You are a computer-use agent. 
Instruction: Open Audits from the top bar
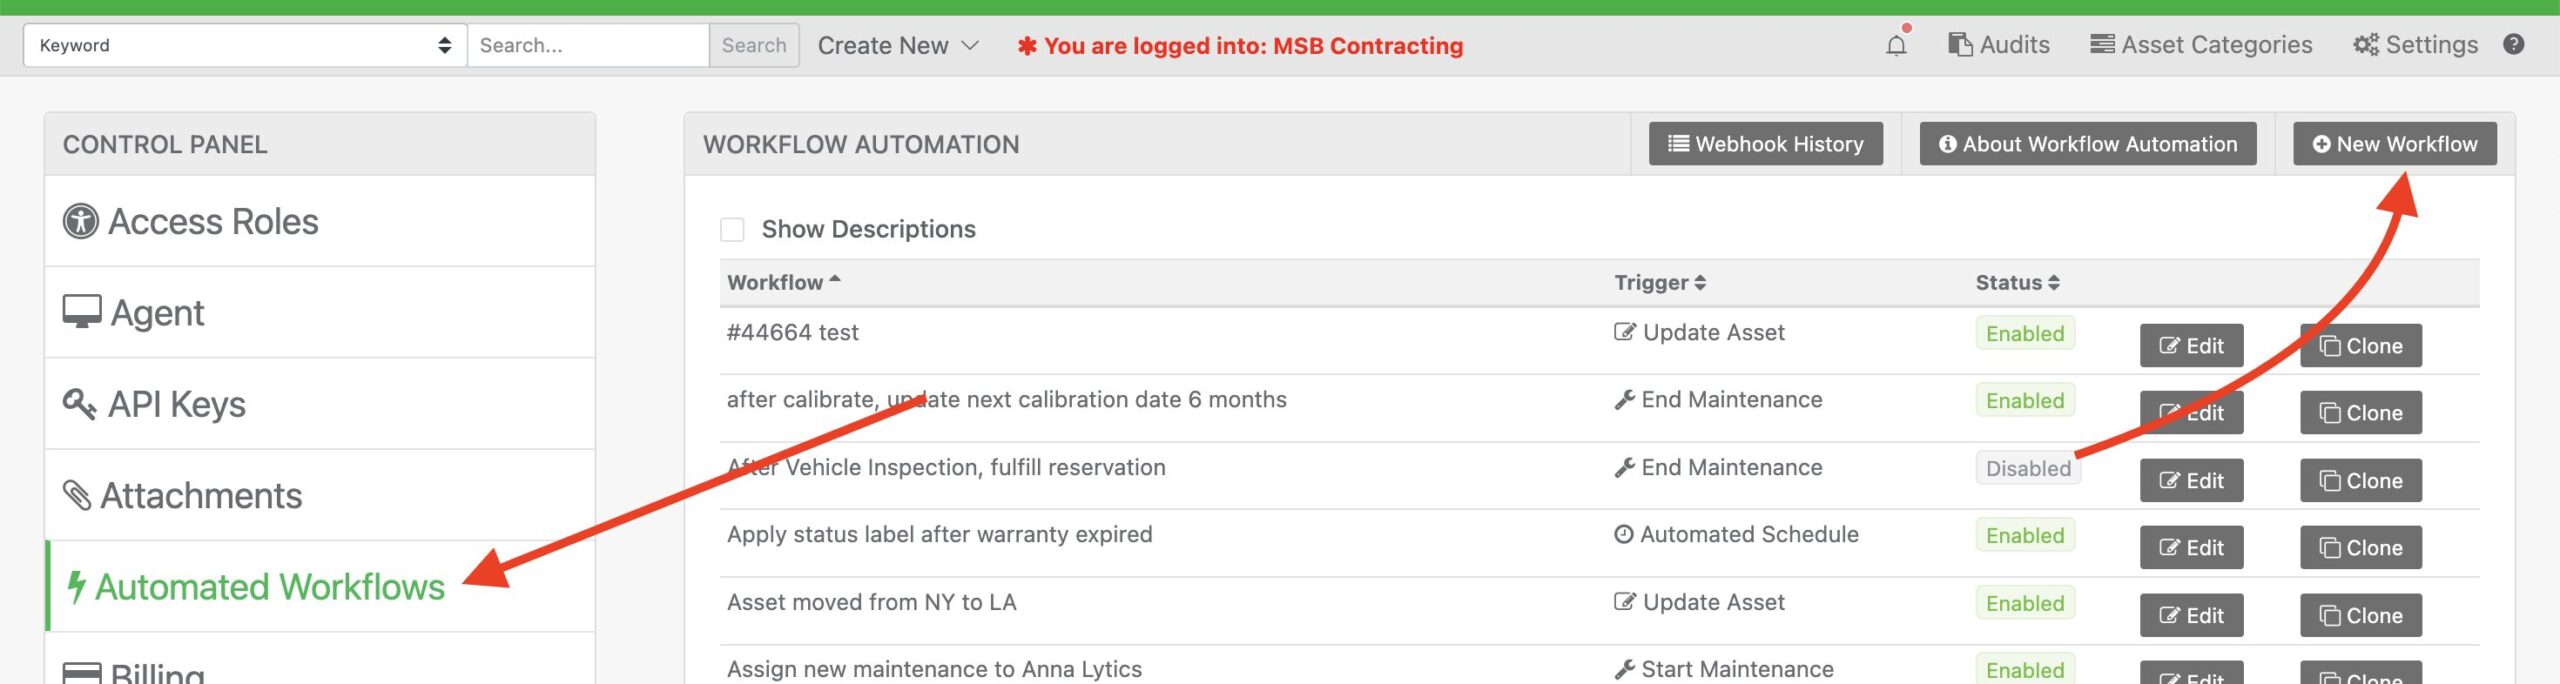pyautogui.click(x=1999, y=45)
